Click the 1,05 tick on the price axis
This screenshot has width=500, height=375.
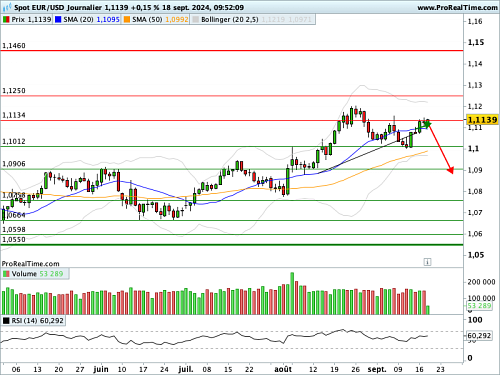[476, 255]
